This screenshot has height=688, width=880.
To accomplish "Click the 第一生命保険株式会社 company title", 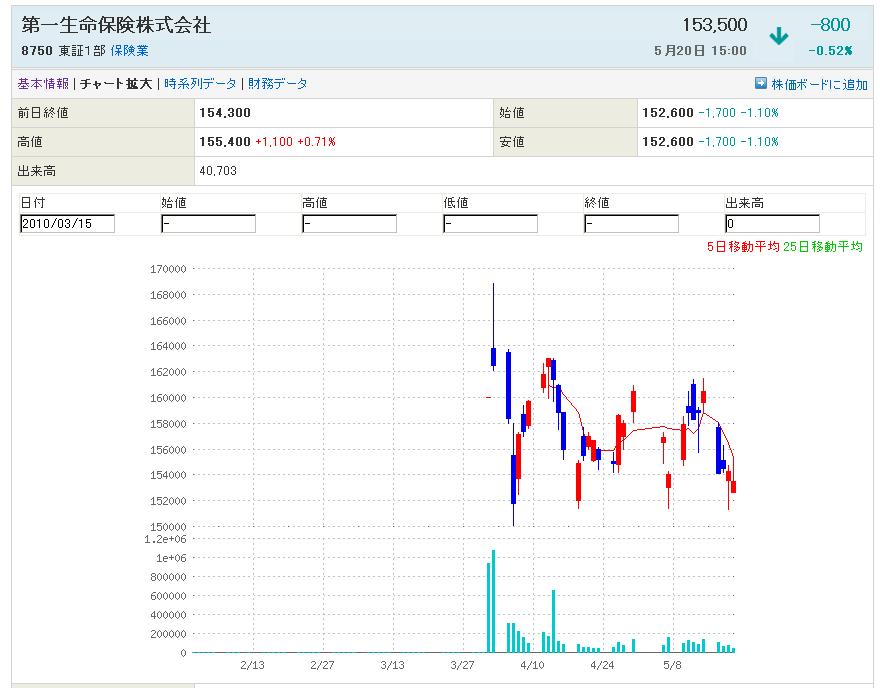I will click(x=116, y=25).
